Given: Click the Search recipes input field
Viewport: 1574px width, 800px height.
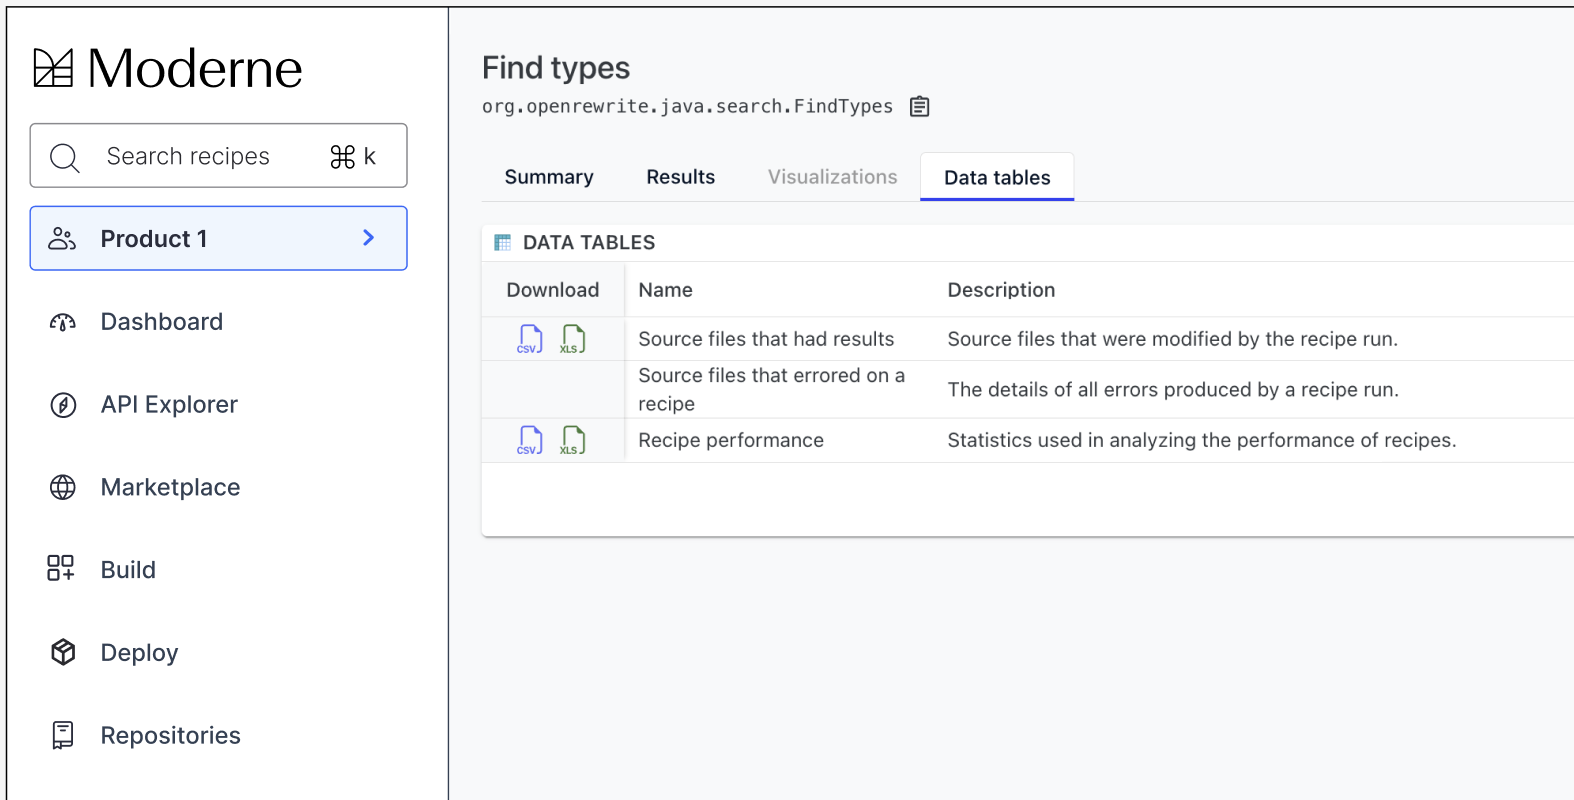Looking at the screenshot, I should point(218,155).
